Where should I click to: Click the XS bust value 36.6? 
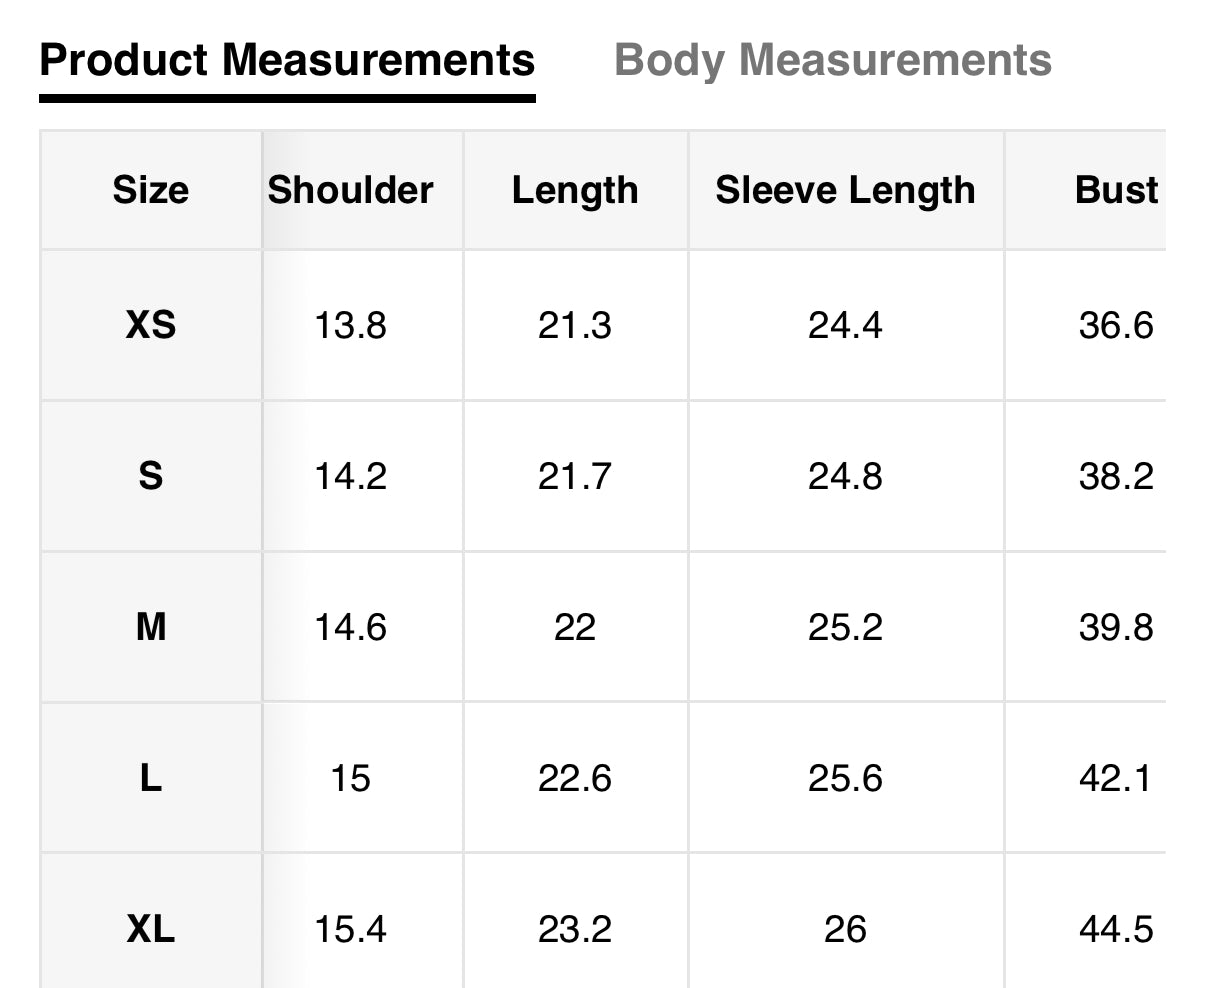[1116, 325]
